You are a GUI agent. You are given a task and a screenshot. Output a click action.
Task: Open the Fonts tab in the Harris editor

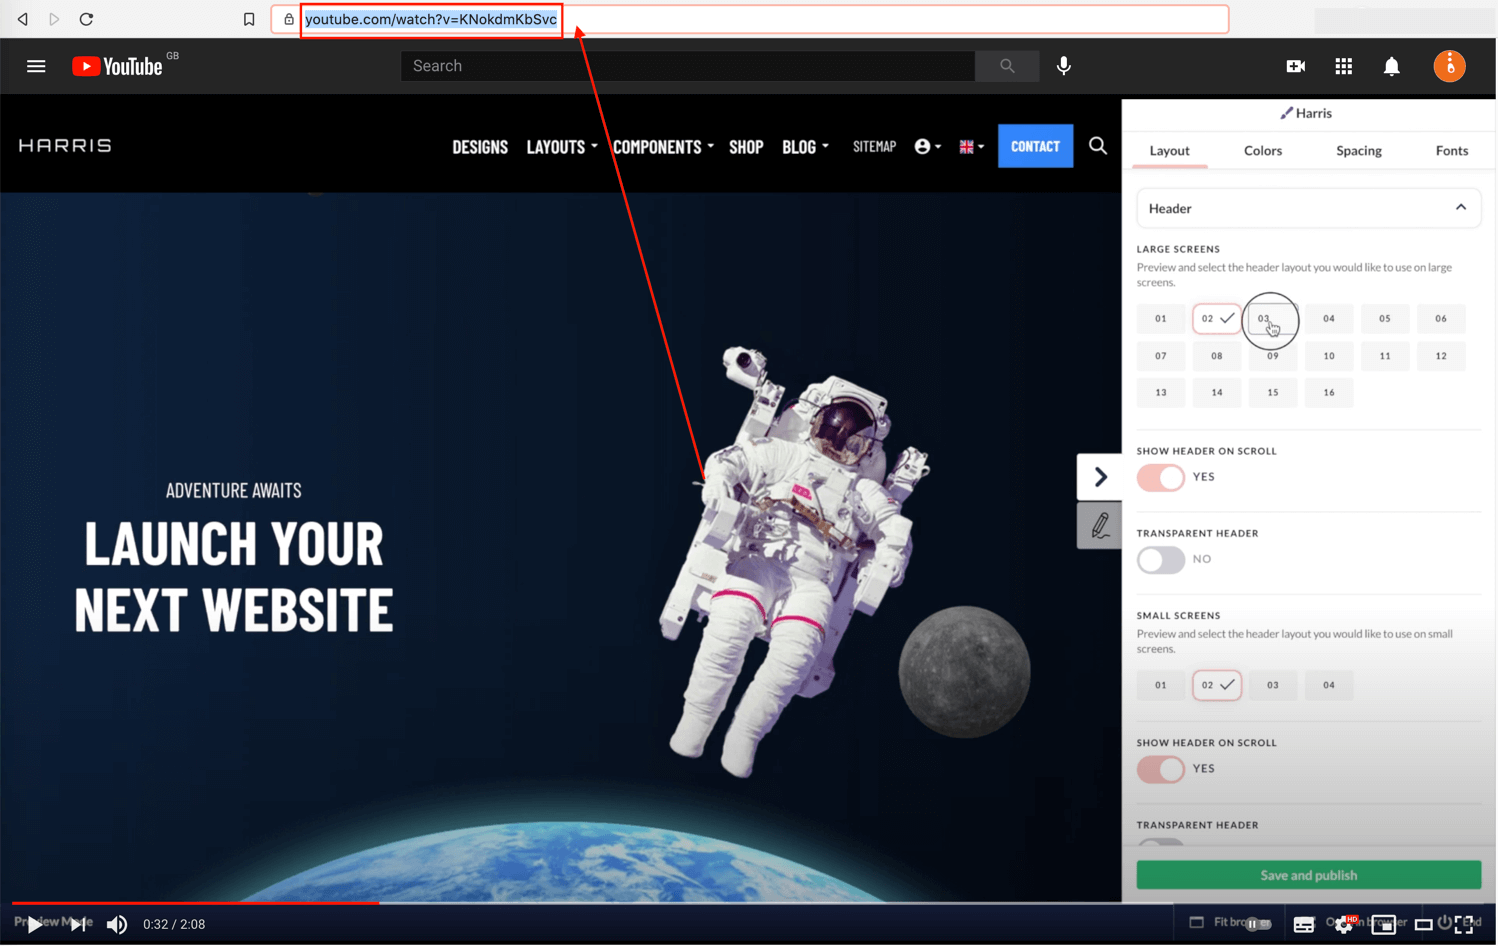coord(1452,150)
